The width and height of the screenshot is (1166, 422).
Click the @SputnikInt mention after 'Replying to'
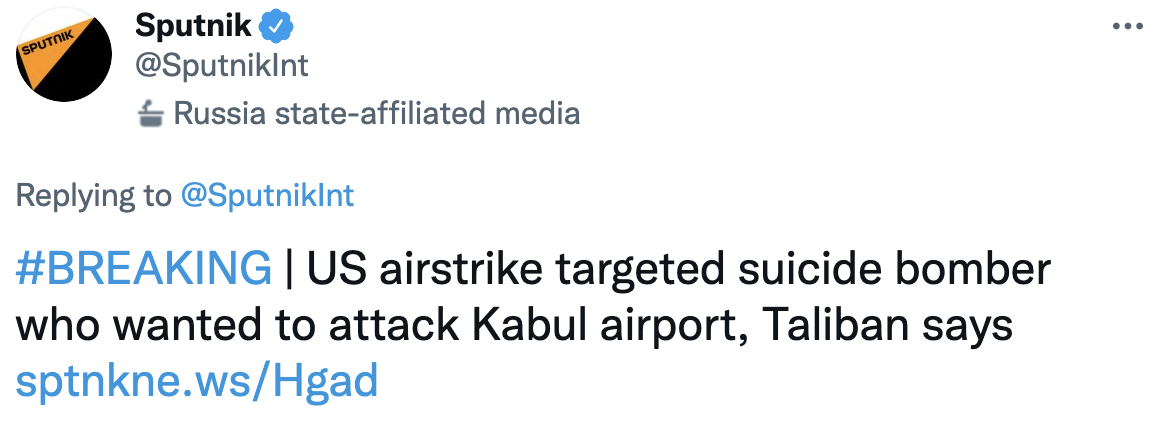click(267, 195)
